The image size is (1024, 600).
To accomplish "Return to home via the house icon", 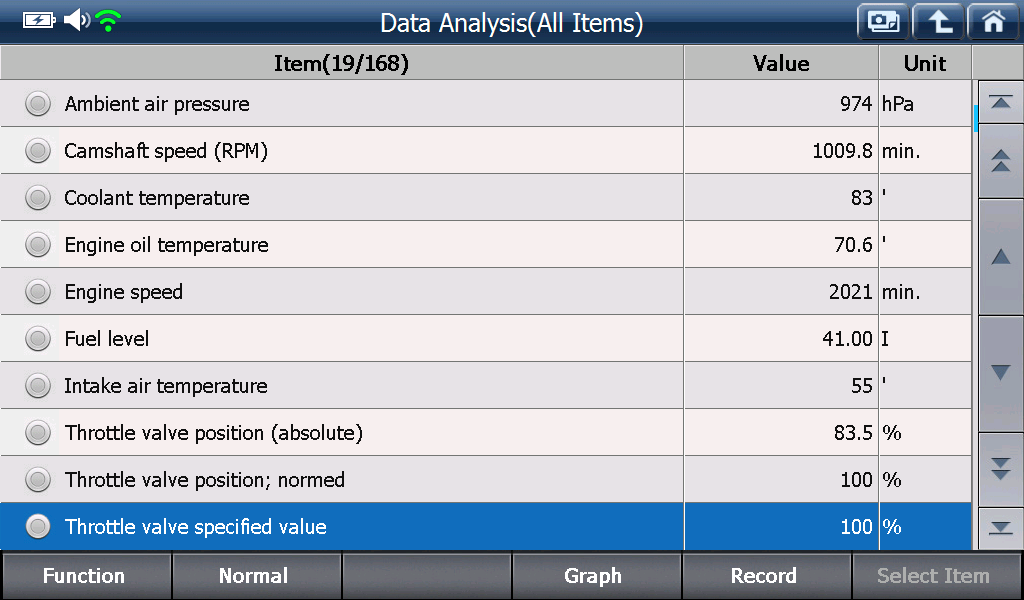I will 993,22.
